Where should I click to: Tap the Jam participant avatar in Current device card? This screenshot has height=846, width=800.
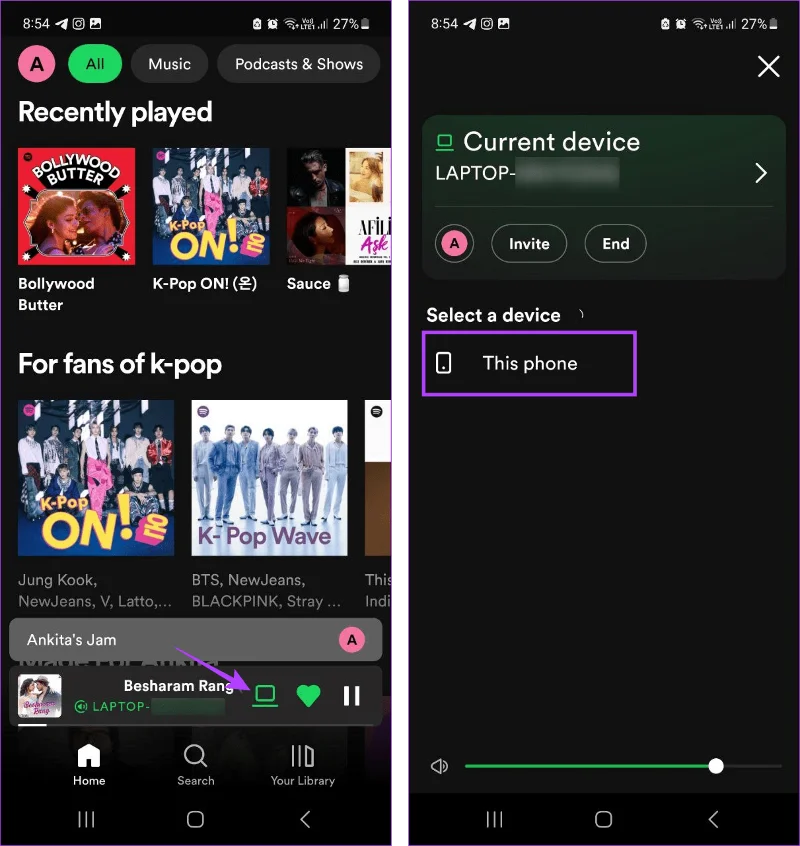pos(454,244)
